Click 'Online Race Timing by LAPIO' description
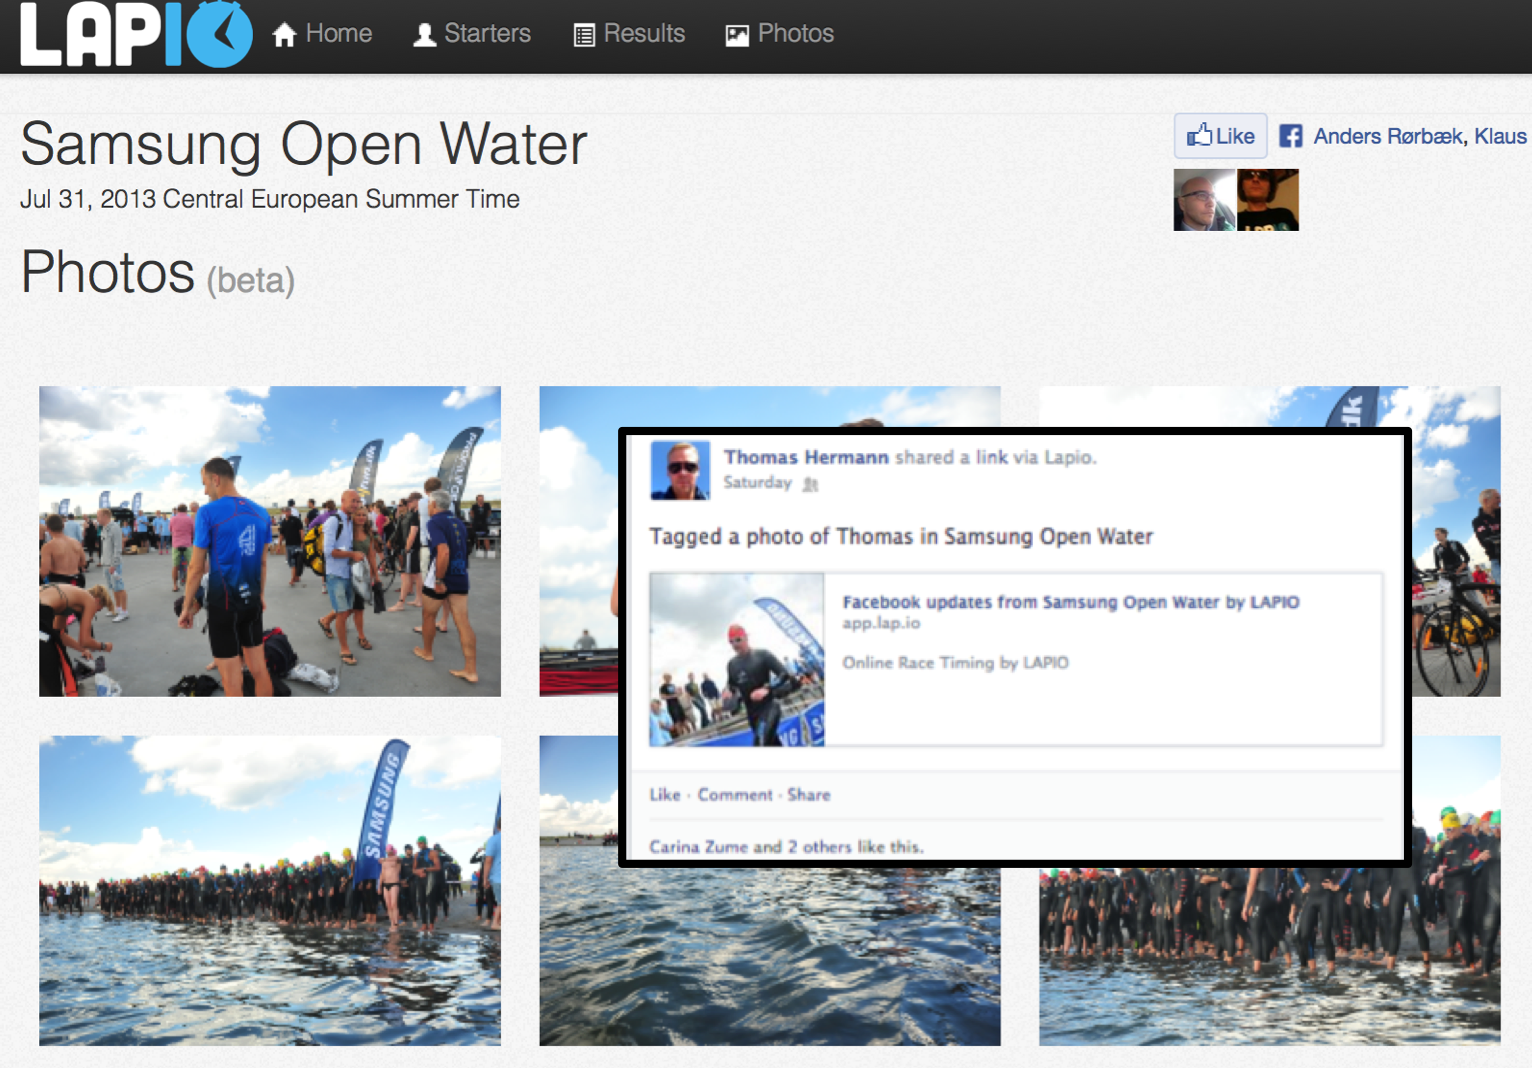 [955, 663]
